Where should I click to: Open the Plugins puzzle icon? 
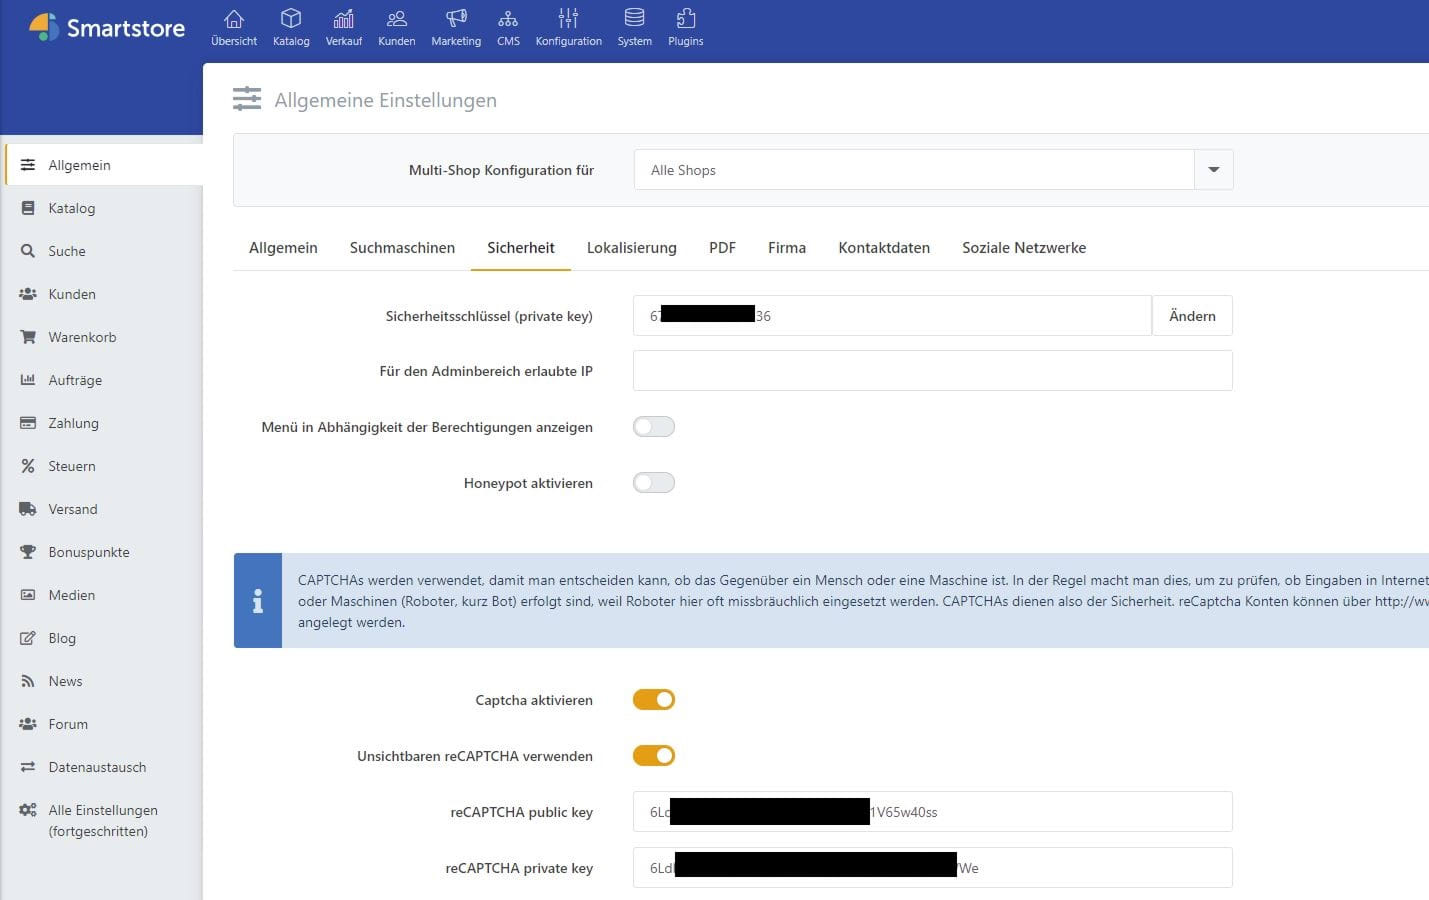[x=685, y=19]
